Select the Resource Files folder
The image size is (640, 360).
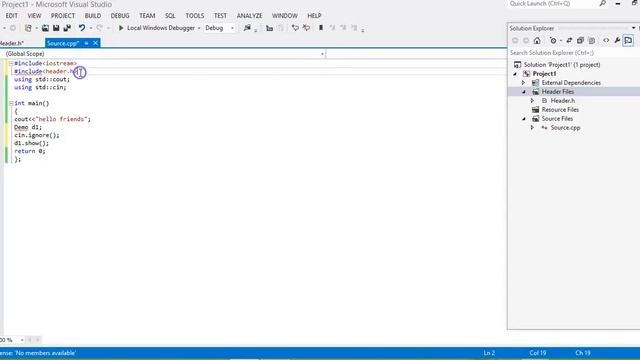point(560,110)
